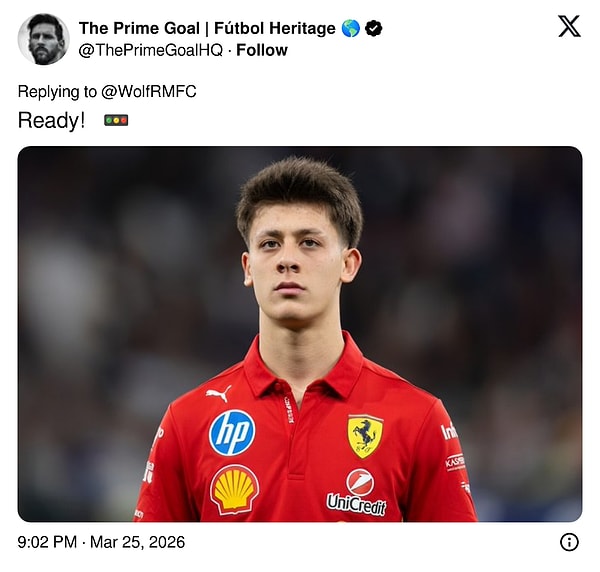600x572 pixels.
Task: Open The Prime Goal profile avatar
Action: [43, 39]
